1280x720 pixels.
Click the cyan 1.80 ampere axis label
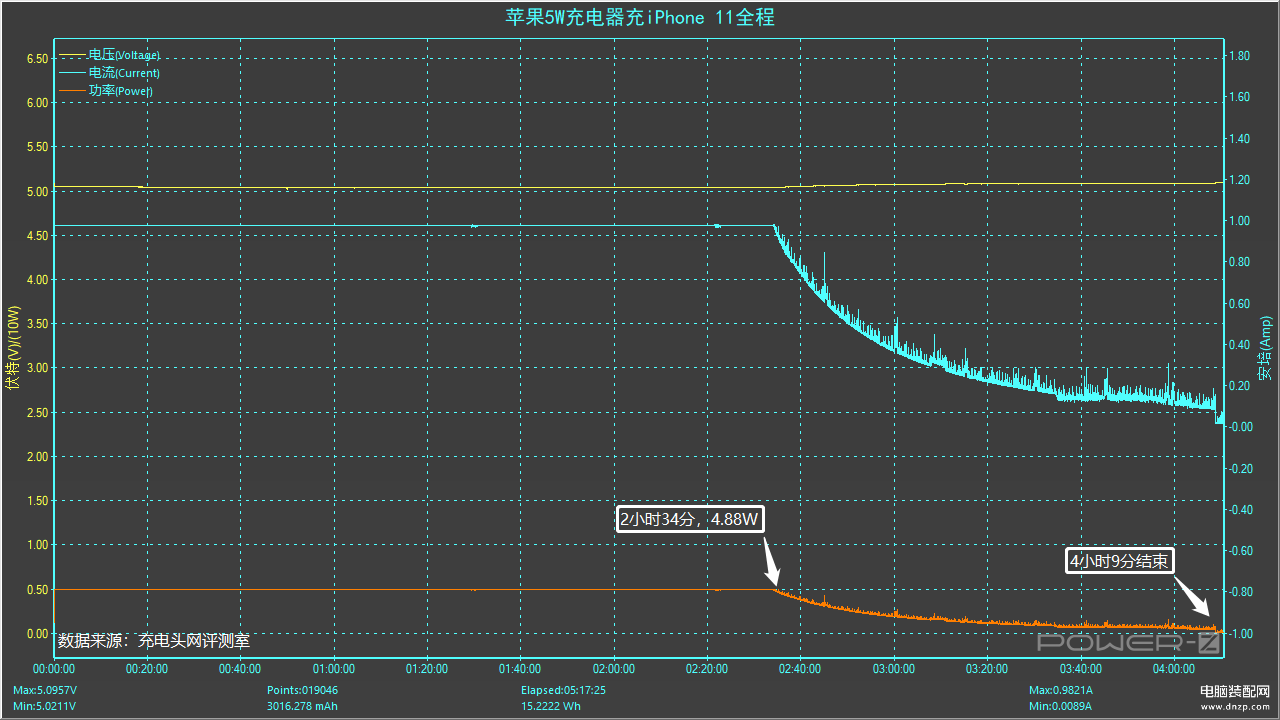tap(1239, 57)
